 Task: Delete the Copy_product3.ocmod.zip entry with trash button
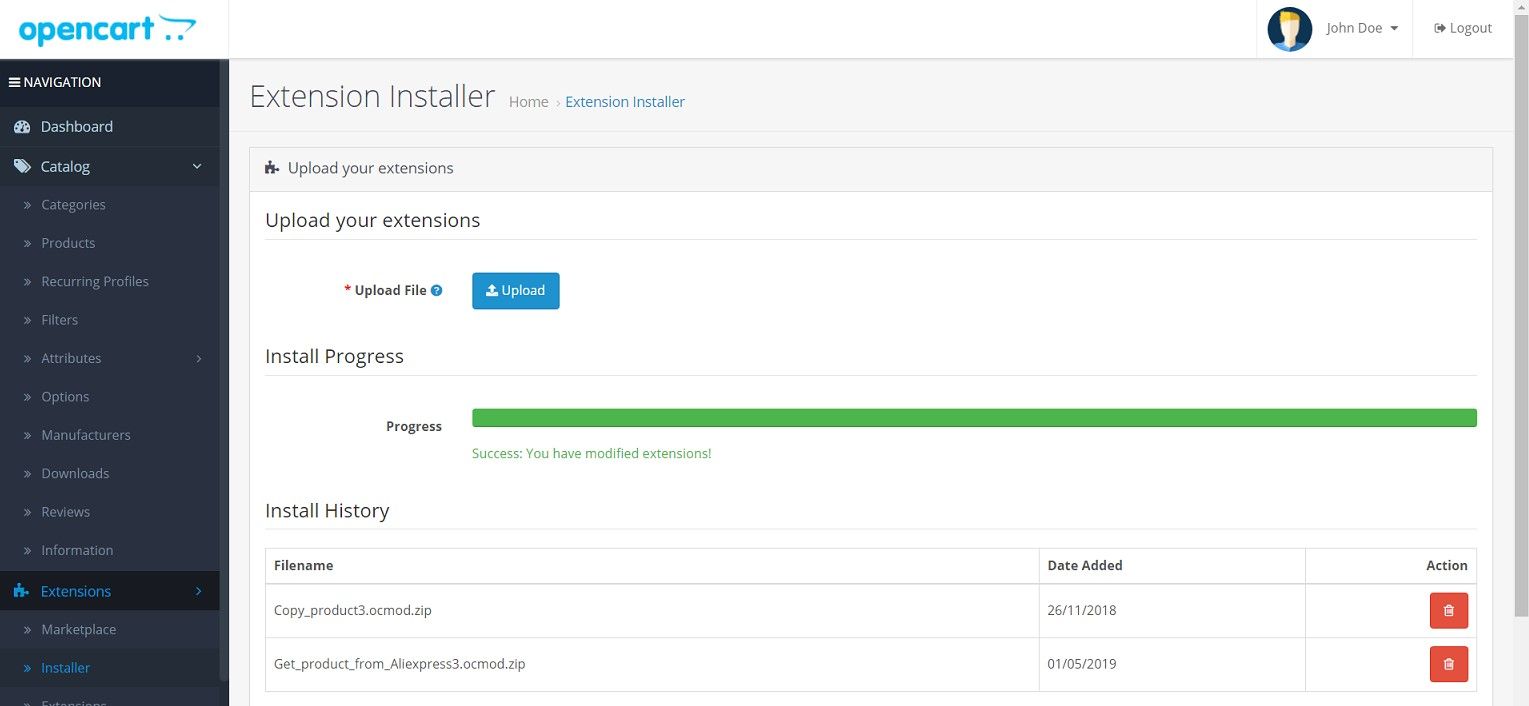point(1449,611)
